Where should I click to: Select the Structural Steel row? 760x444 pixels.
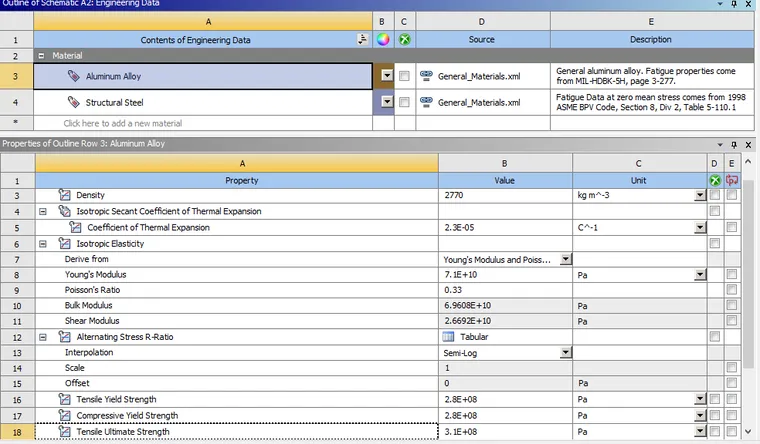coord(203,102)
